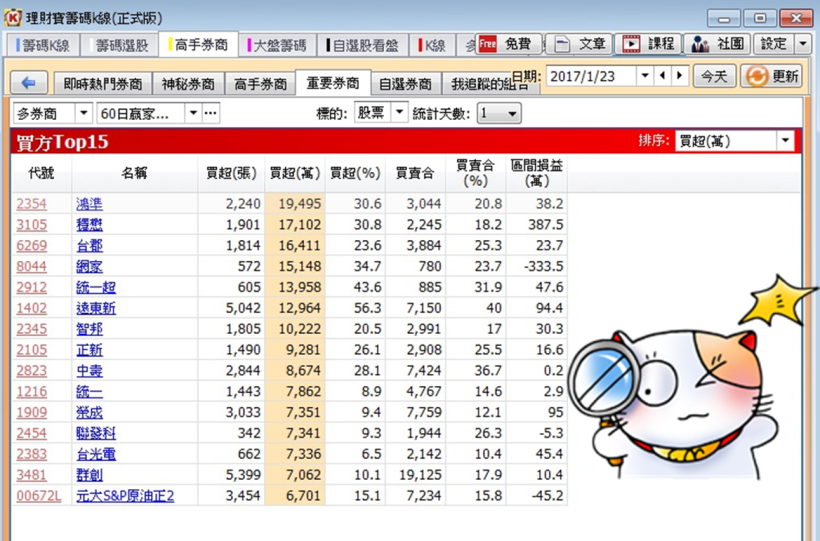The width and height of the screenshot is (820, 541).
Task: Select the 重要券商 sub-tab
Action: [333, 83]
